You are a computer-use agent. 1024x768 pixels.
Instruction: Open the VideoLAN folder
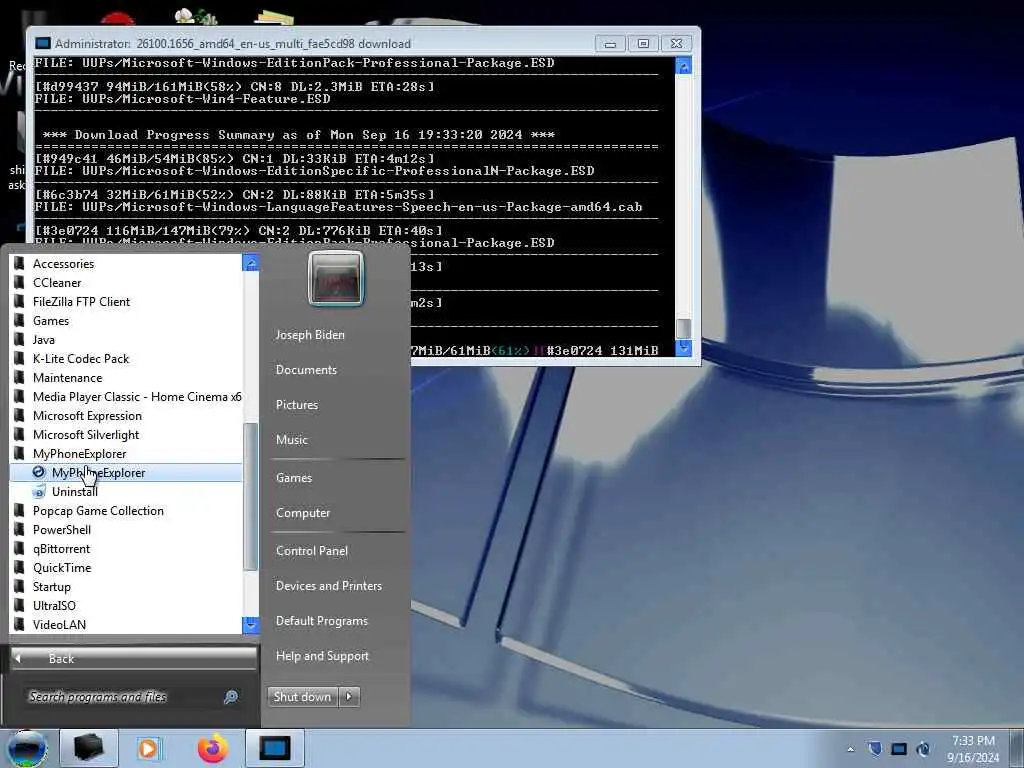59,624
